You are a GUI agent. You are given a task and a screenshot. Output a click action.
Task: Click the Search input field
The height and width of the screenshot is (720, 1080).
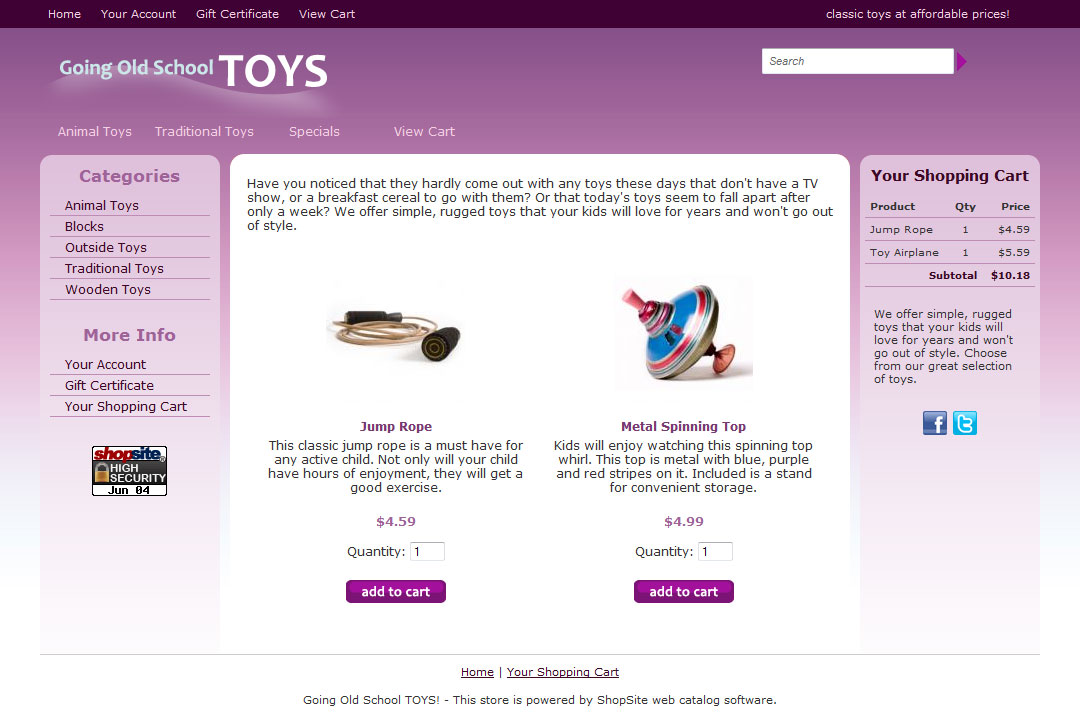[x=858, y=61]
